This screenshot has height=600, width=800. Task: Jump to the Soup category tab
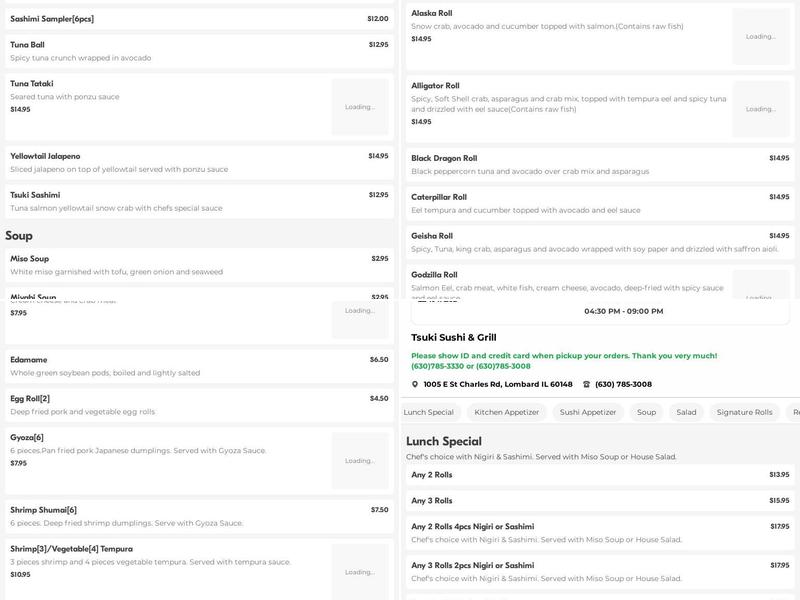click(646, 412)
